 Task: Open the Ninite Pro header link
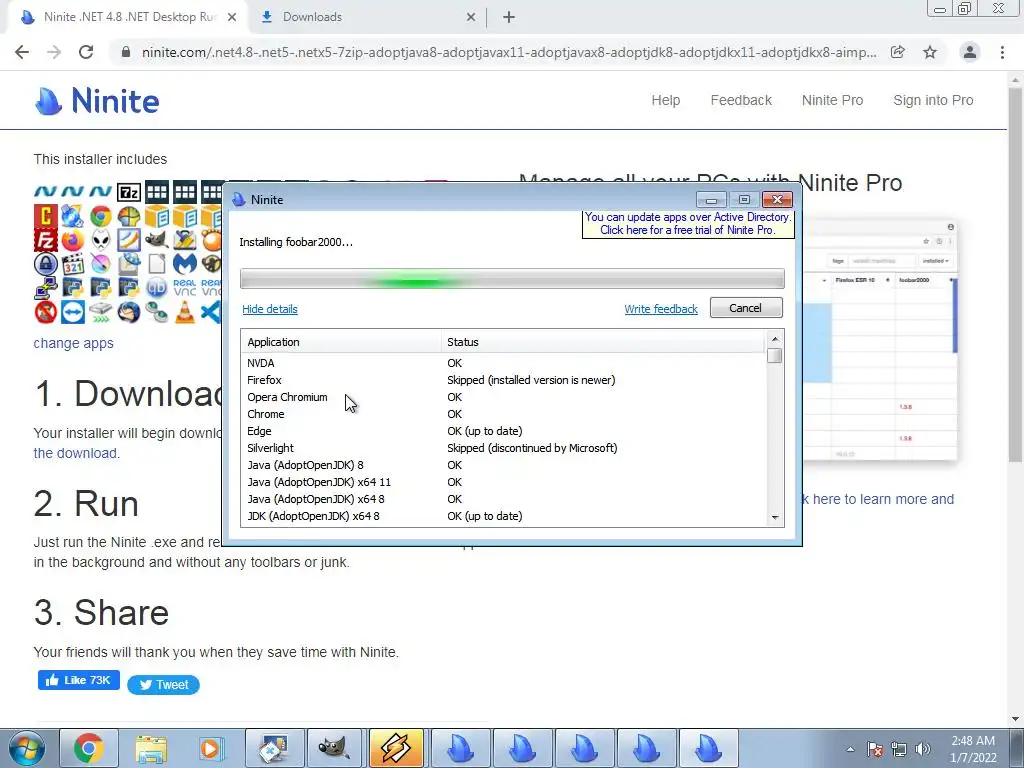click(833, 101)
